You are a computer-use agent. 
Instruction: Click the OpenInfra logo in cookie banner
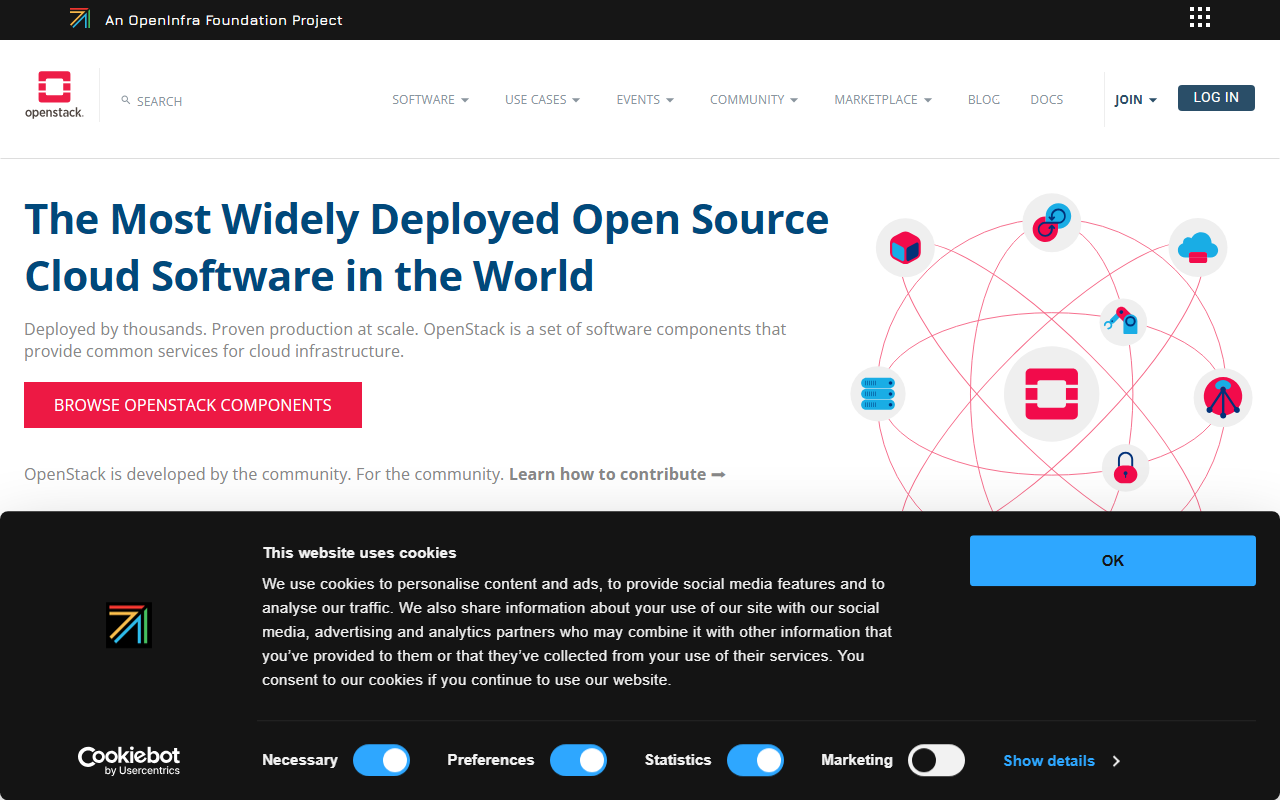click(x=129, y=625)
